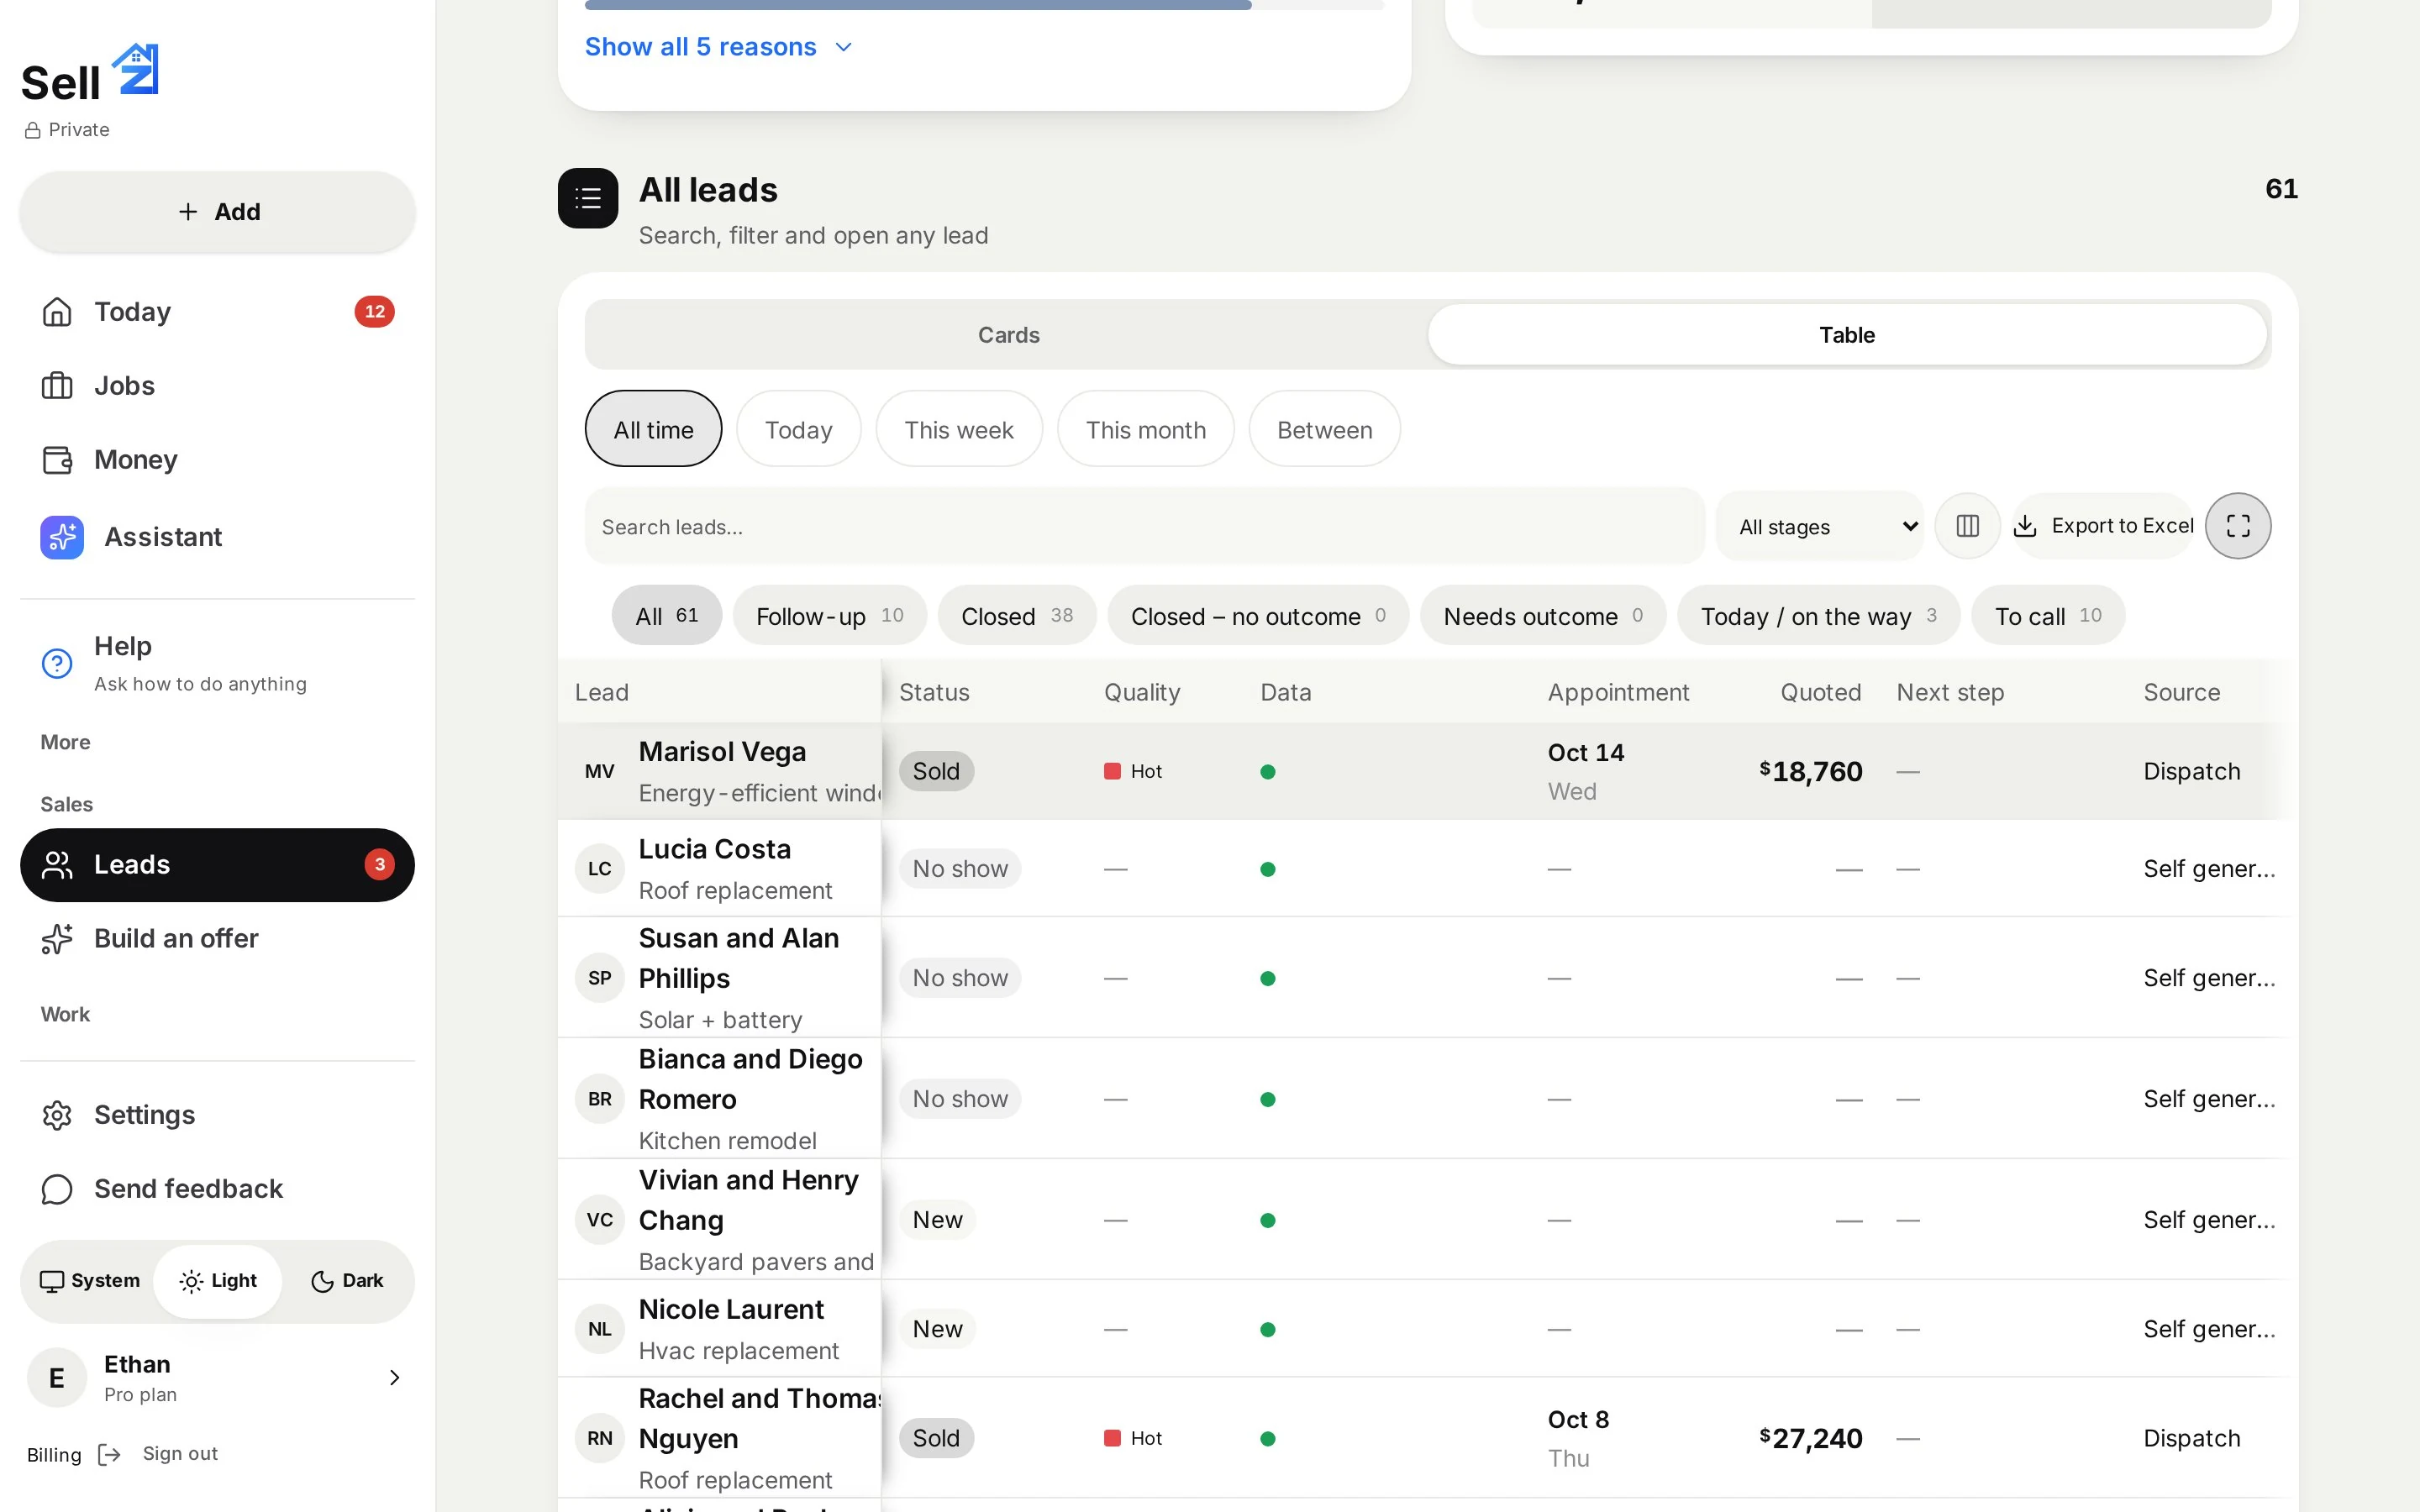Toggle column visibility icon button
Image resolution: width=2420 pixels, height=1512 pixels.
[1967, 526]
